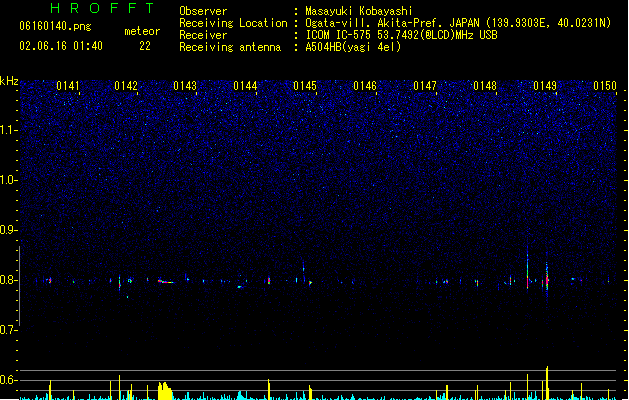This screenshot has width=629, height=400.
Task: Click the 0141 time marker
Action: pyautogui.click(x=68, y=86)
